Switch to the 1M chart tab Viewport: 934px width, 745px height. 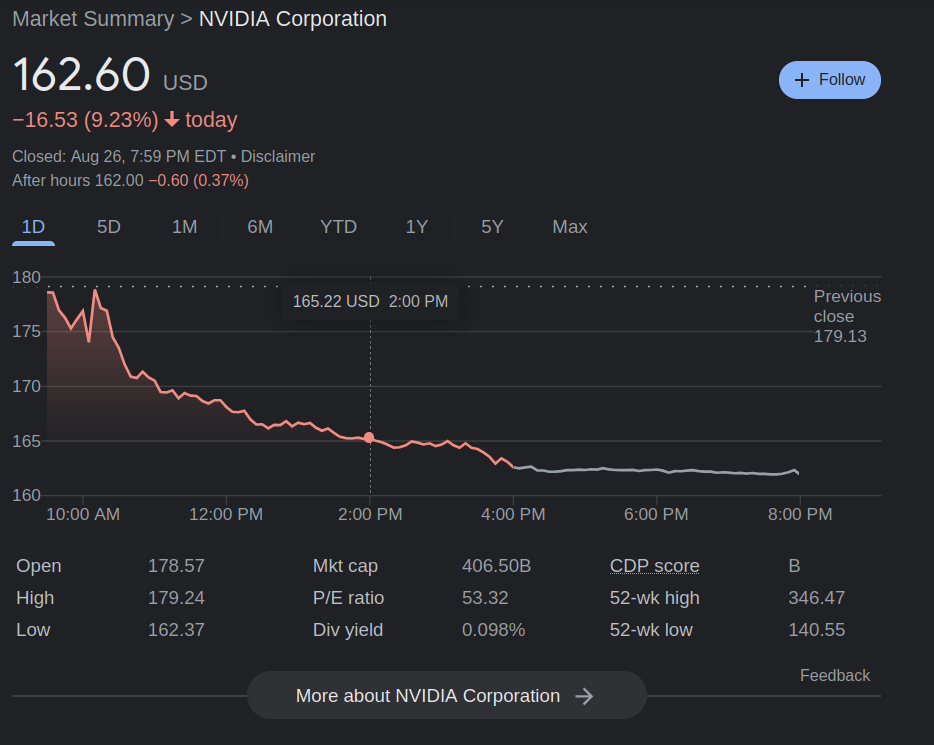click(184, 227)
